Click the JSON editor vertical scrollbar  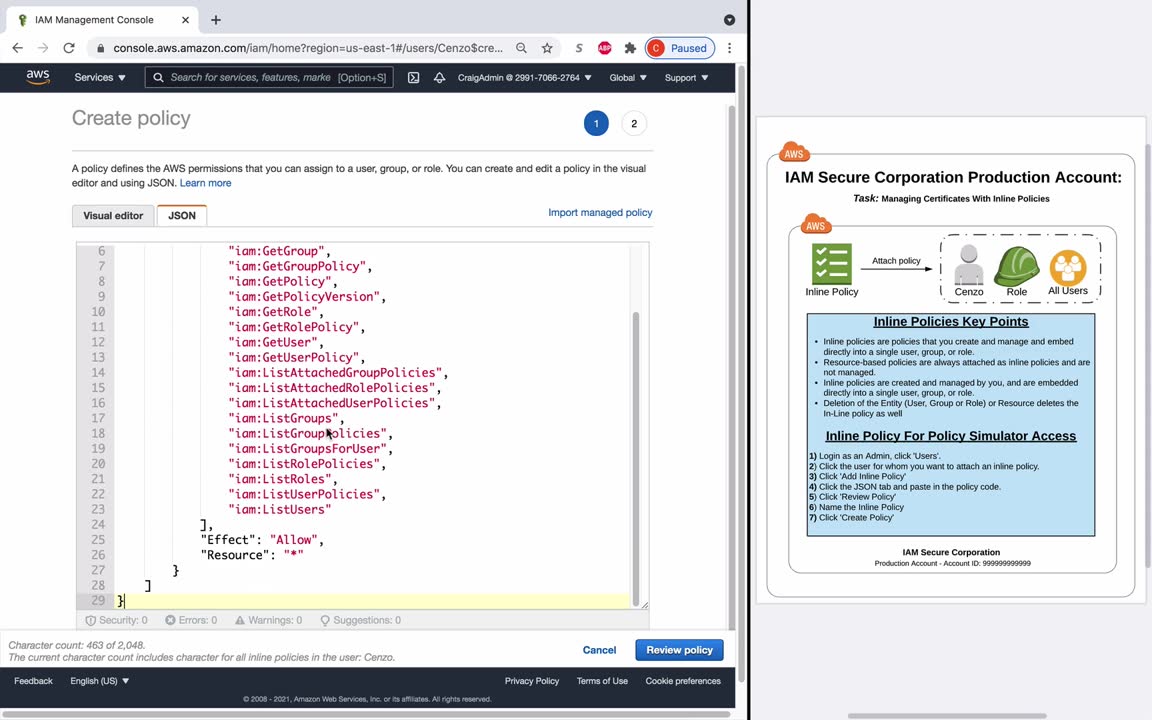[x=636, y=450]
